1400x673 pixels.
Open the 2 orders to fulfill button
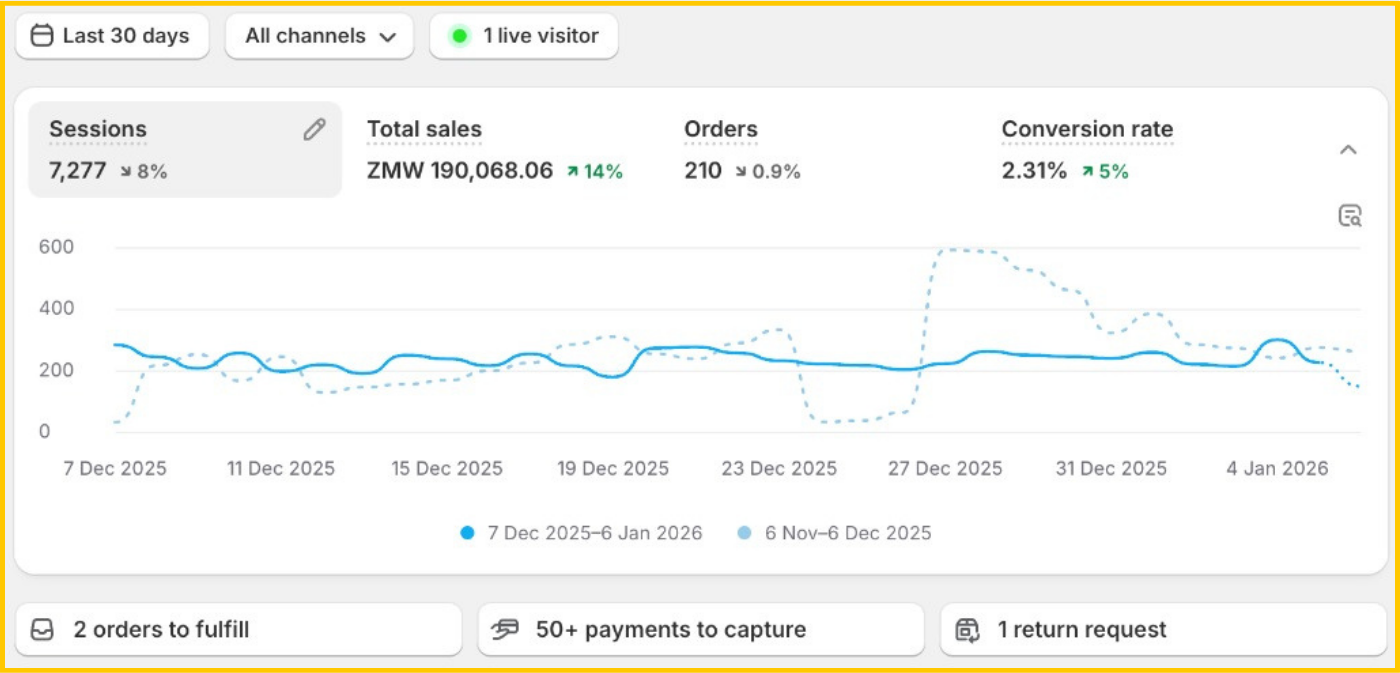[238, 630]
